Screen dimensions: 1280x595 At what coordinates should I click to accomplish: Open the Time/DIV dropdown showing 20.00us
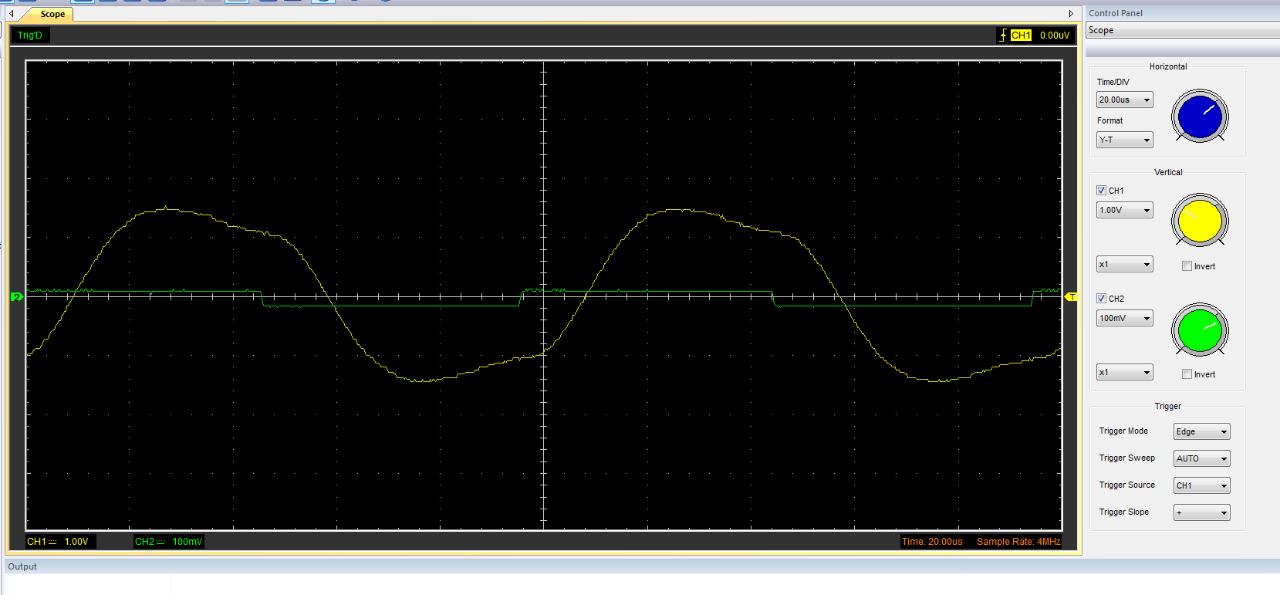pyautogui.click(x=1124, y=99)
